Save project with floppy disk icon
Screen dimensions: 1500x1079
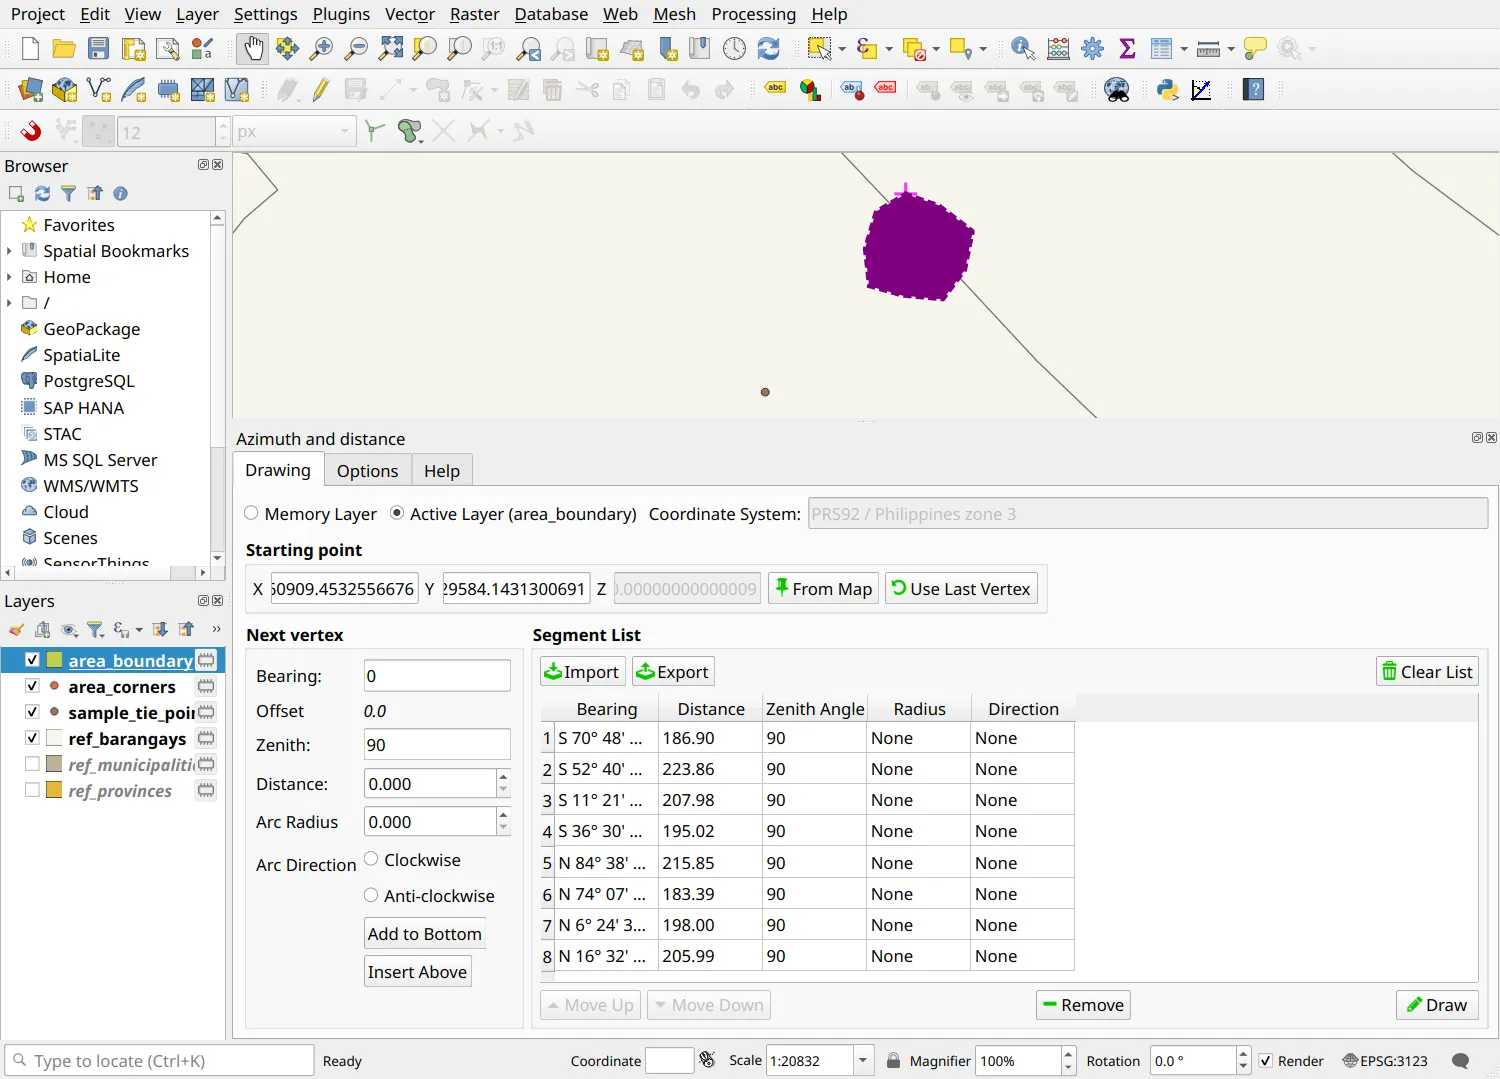[98, 49]
